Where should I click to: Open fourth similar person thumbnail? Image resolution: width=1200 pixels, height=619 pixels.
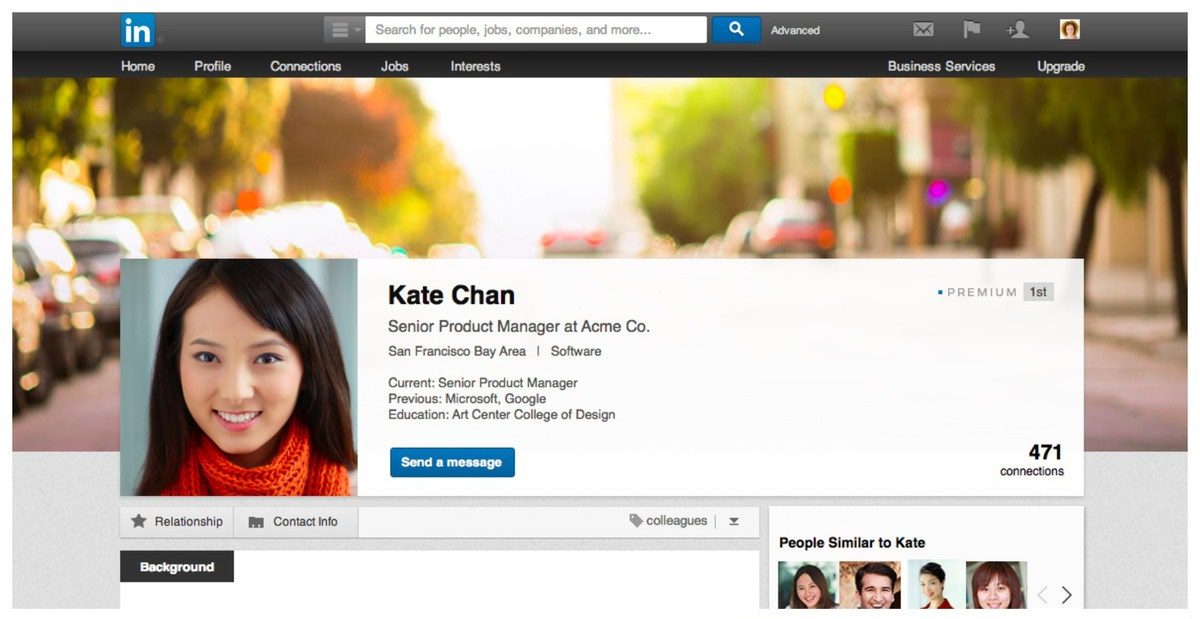(997, 586)
